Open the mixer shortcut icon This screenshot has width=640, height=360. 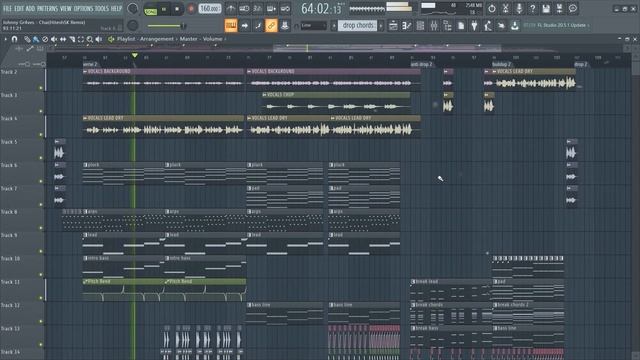(x=433, y=26)
